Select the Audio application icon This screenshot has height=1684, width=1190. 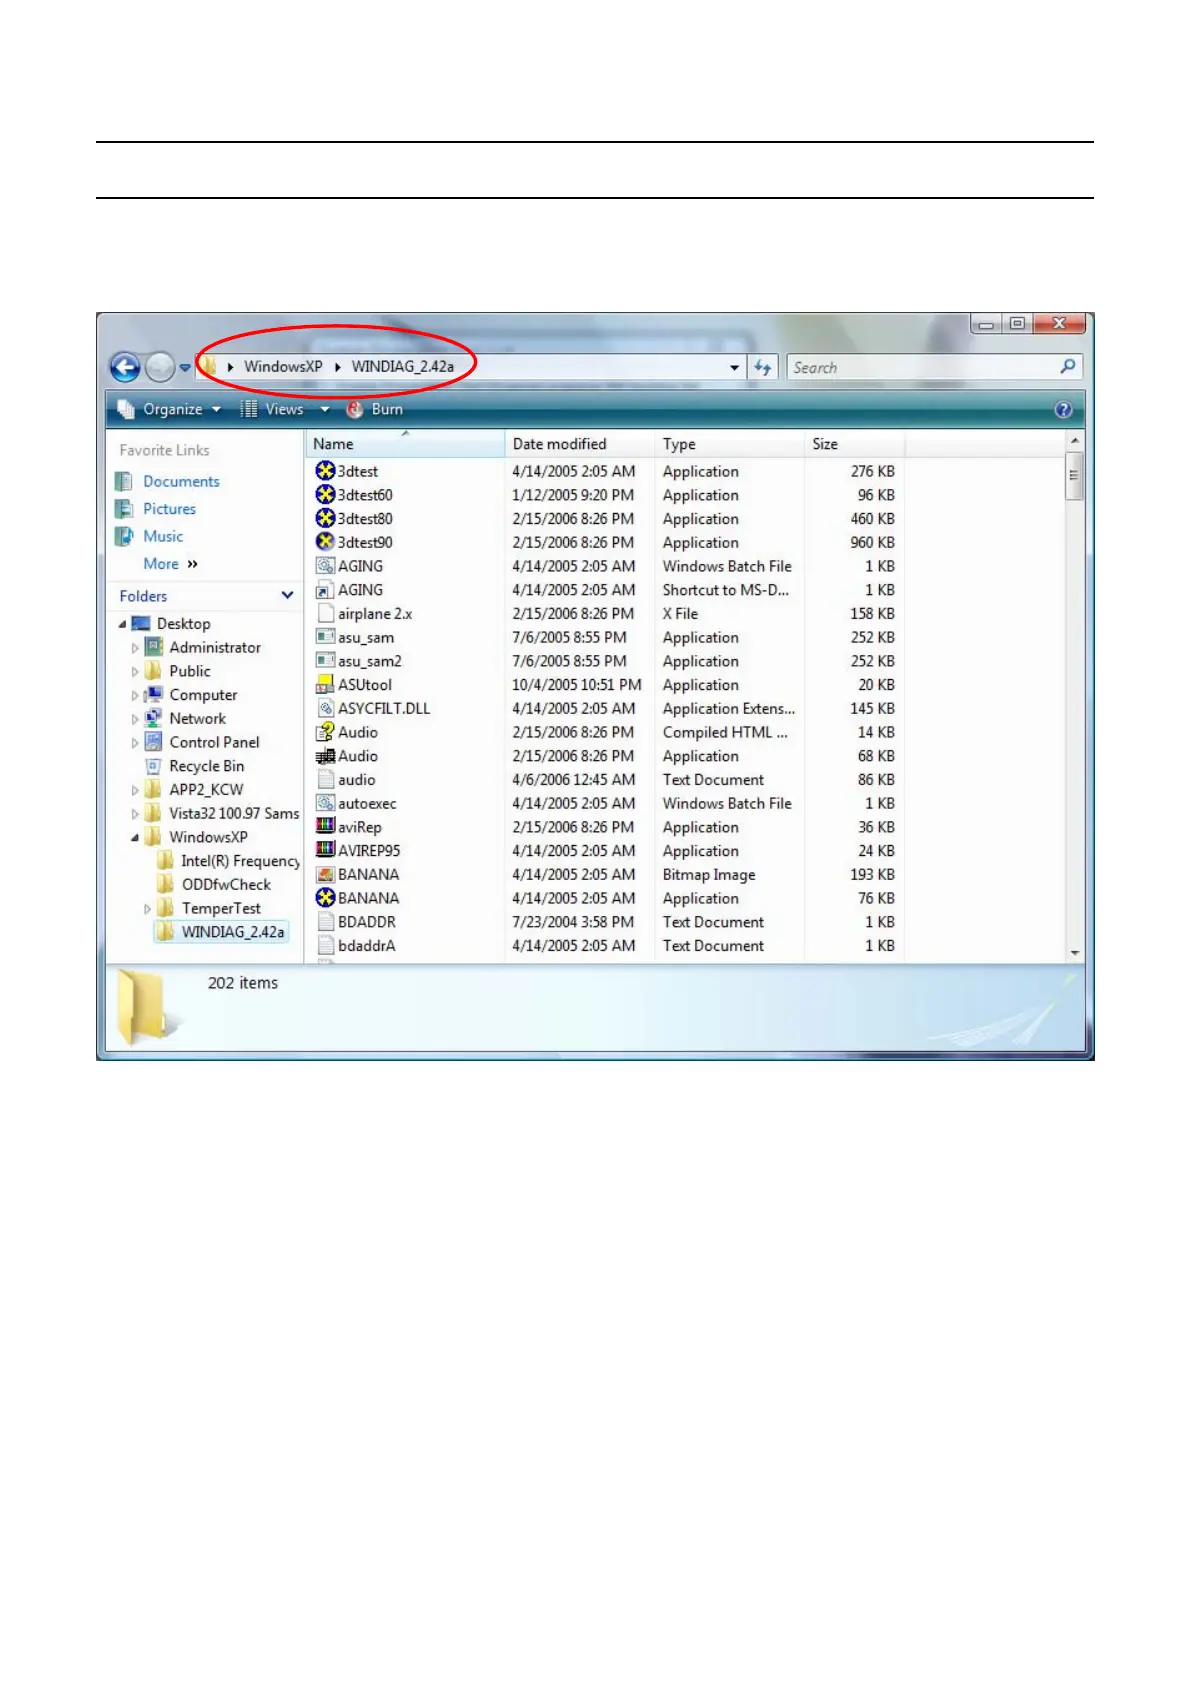[325, 756]
